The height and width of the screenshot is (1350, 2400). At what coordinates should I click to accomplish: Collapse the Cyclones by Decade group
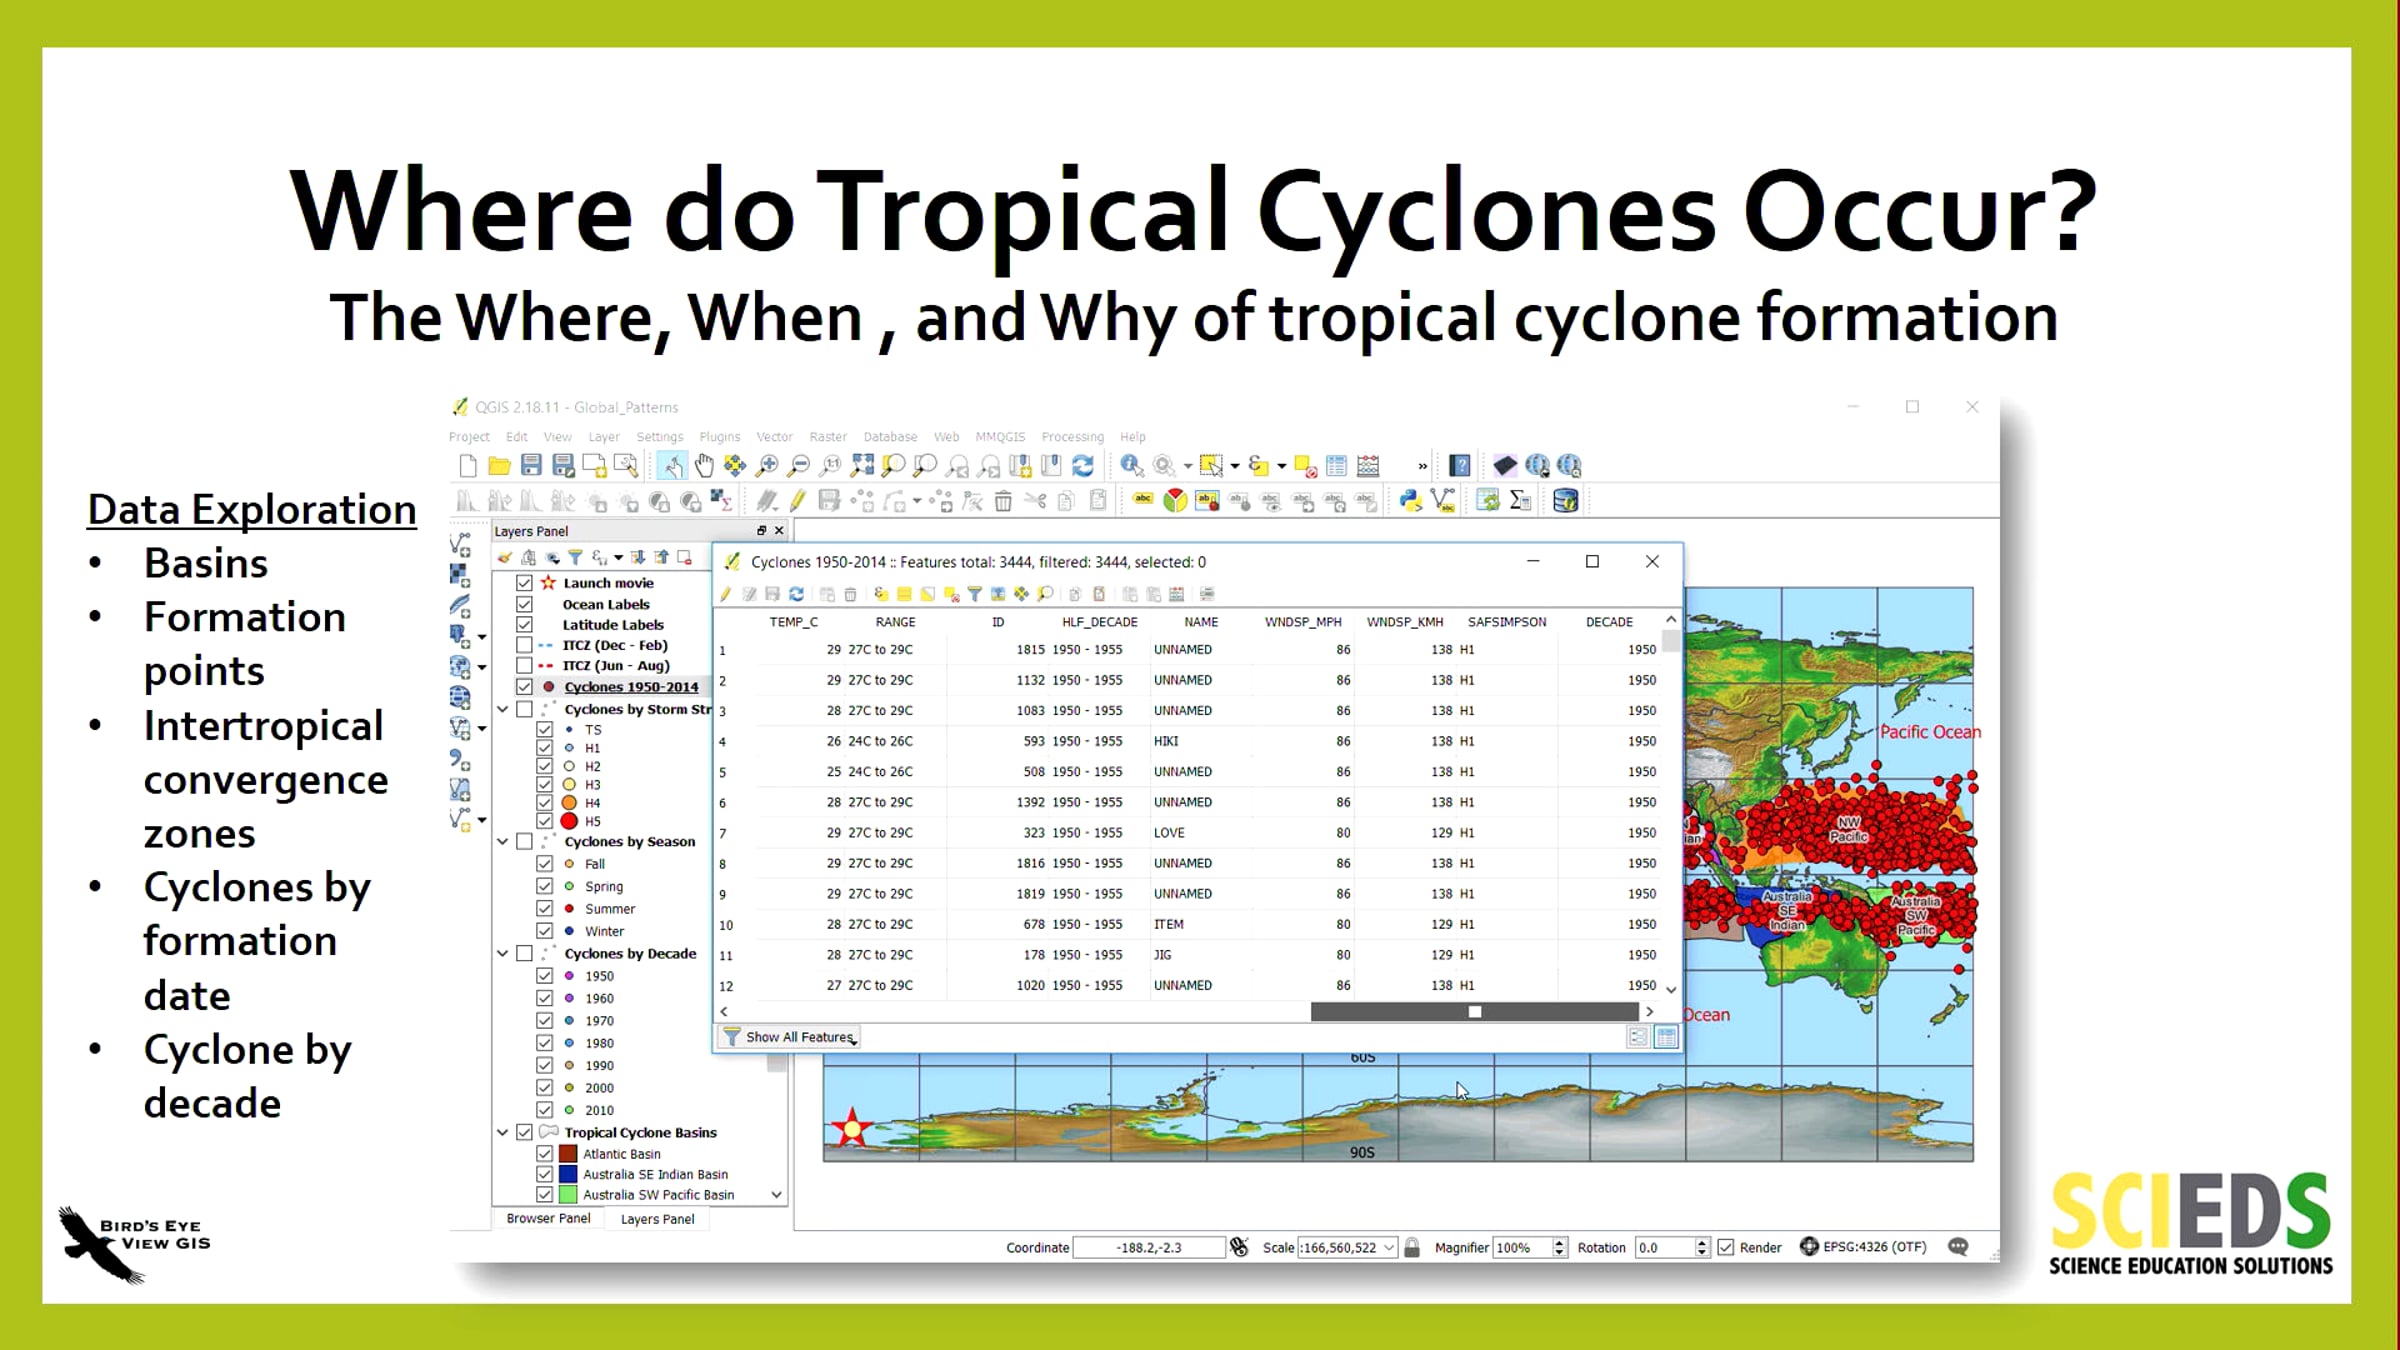click(503, 954)
